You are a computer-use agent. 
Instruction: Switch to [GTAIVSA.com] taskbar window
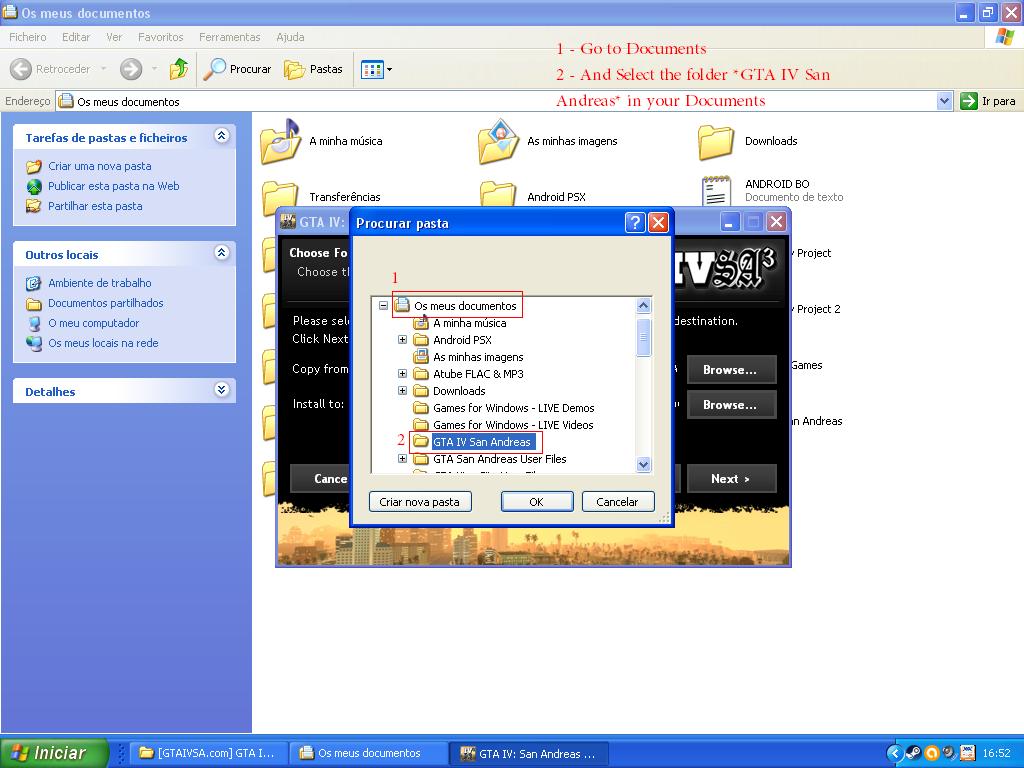point(206,753)
